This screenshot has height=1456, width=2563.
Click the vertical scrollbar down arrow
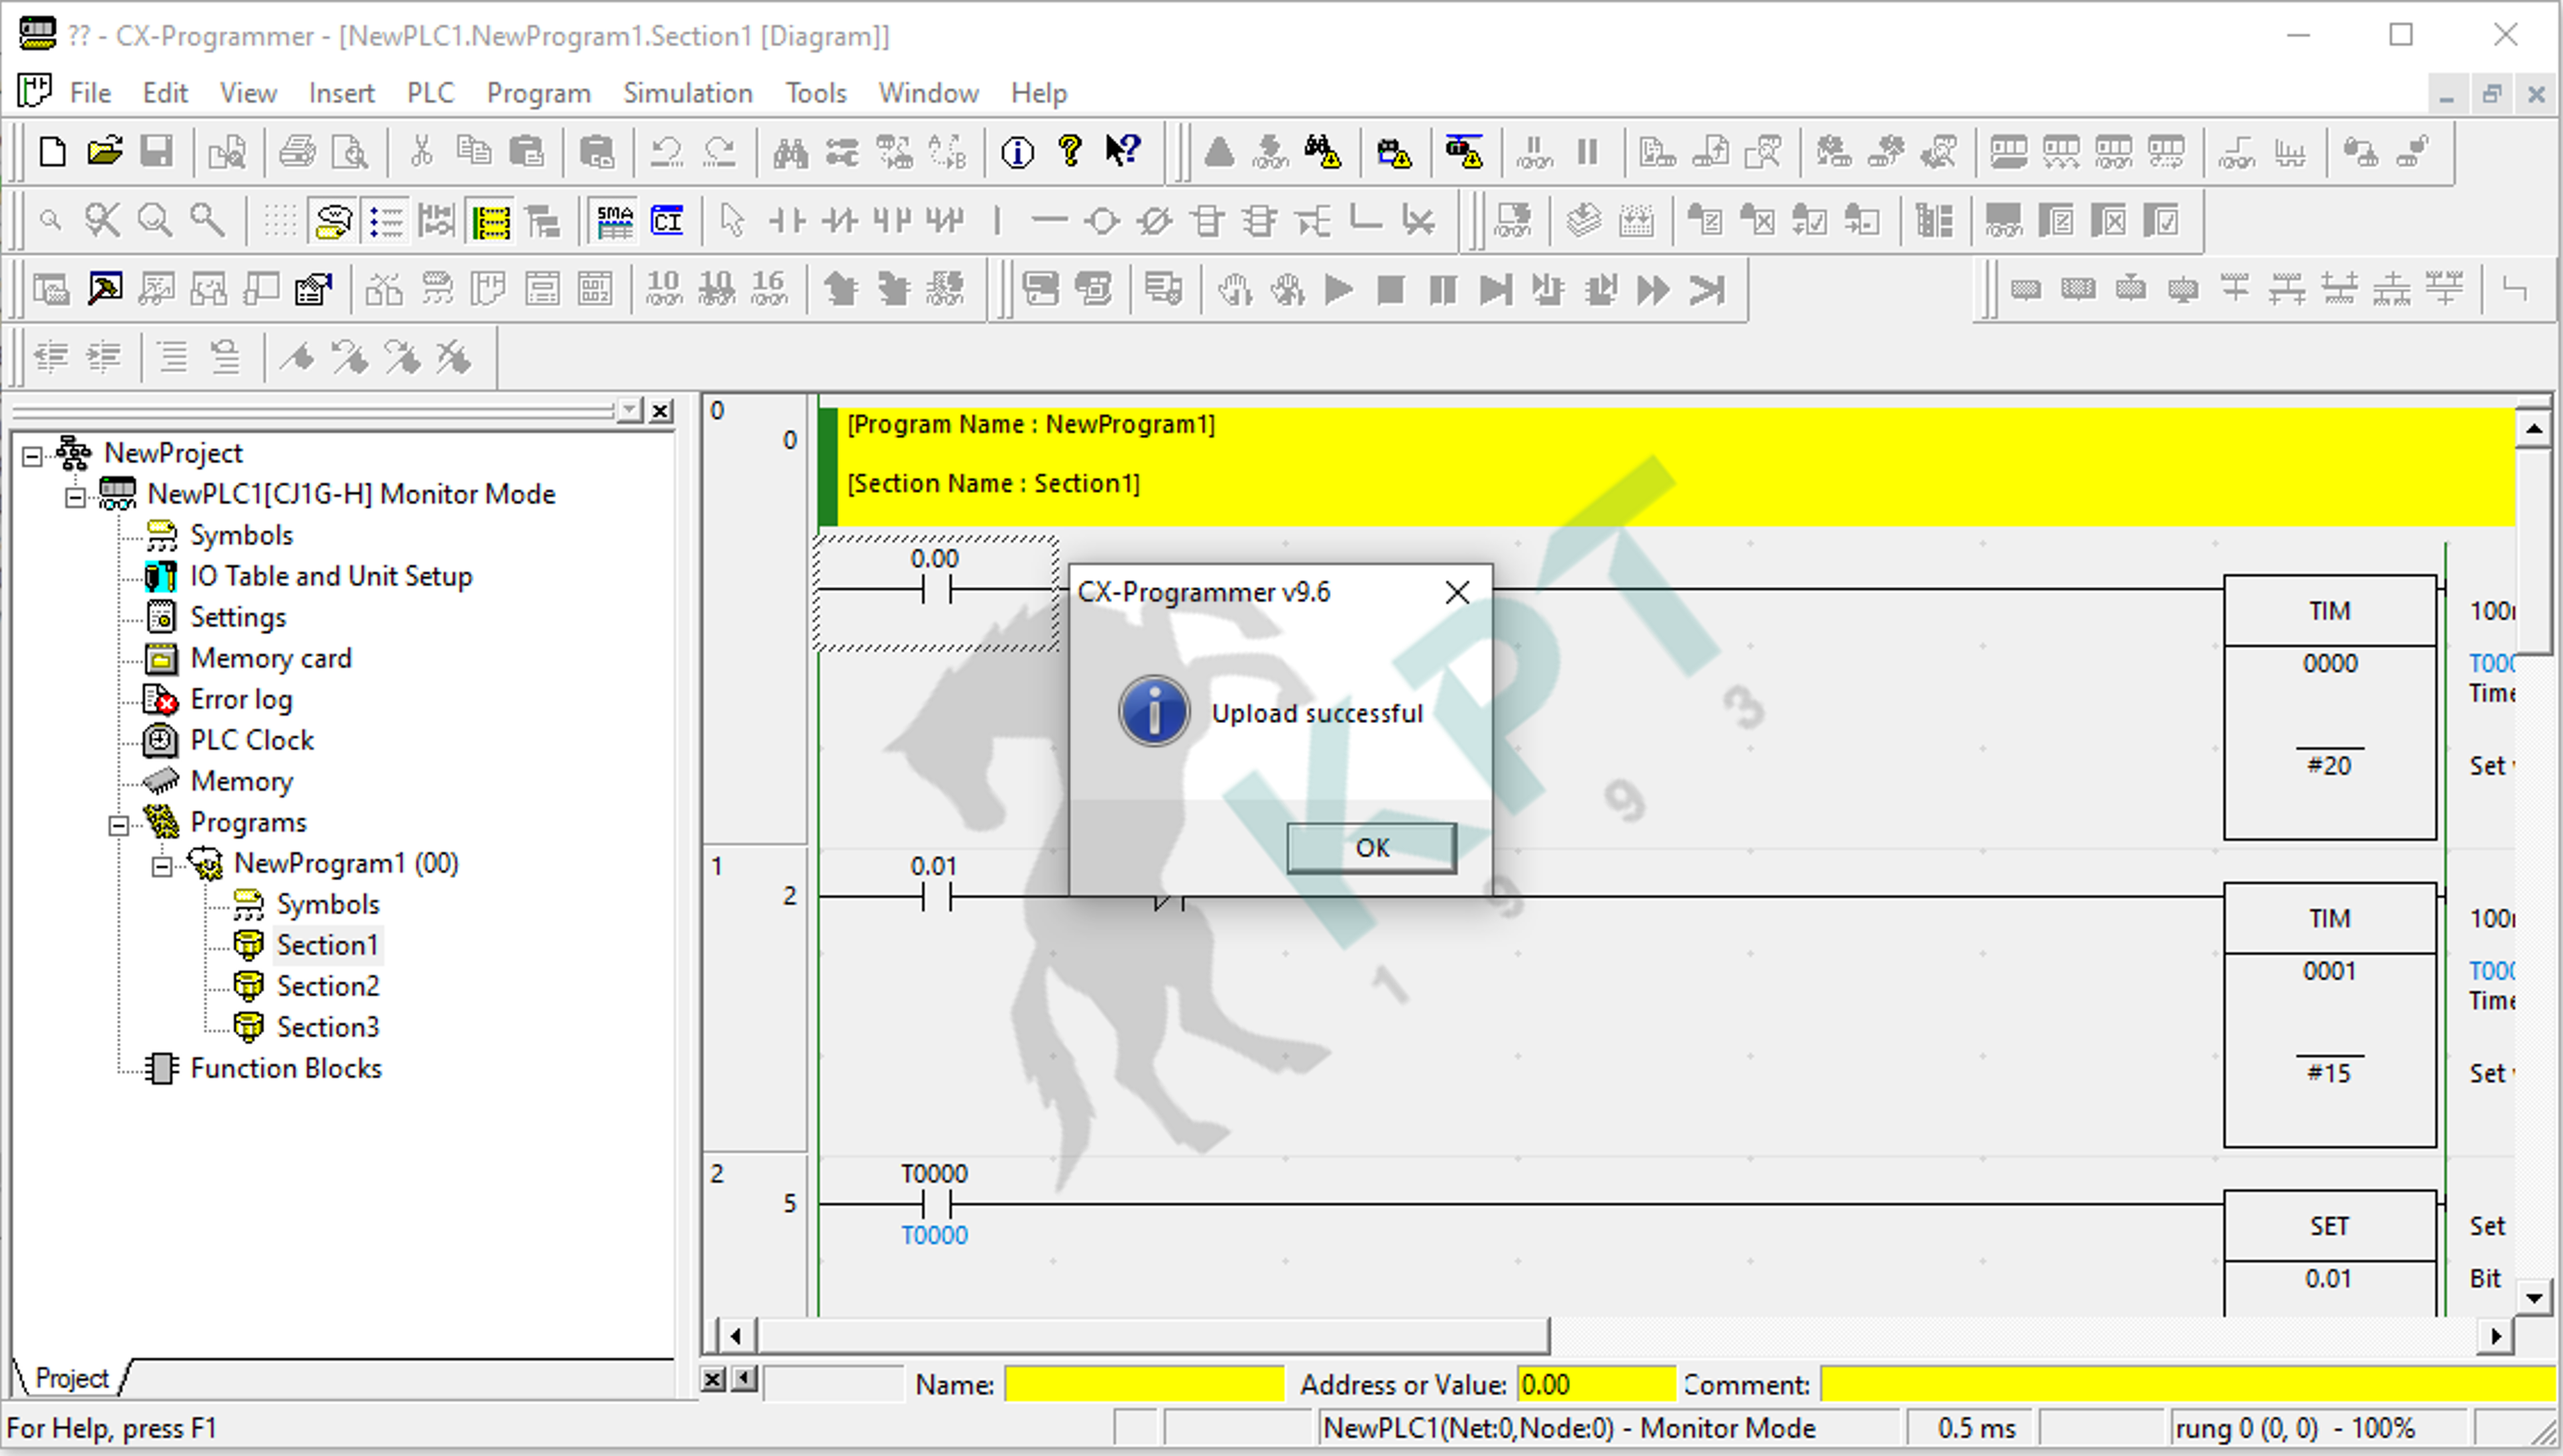pos(2533,1299)
